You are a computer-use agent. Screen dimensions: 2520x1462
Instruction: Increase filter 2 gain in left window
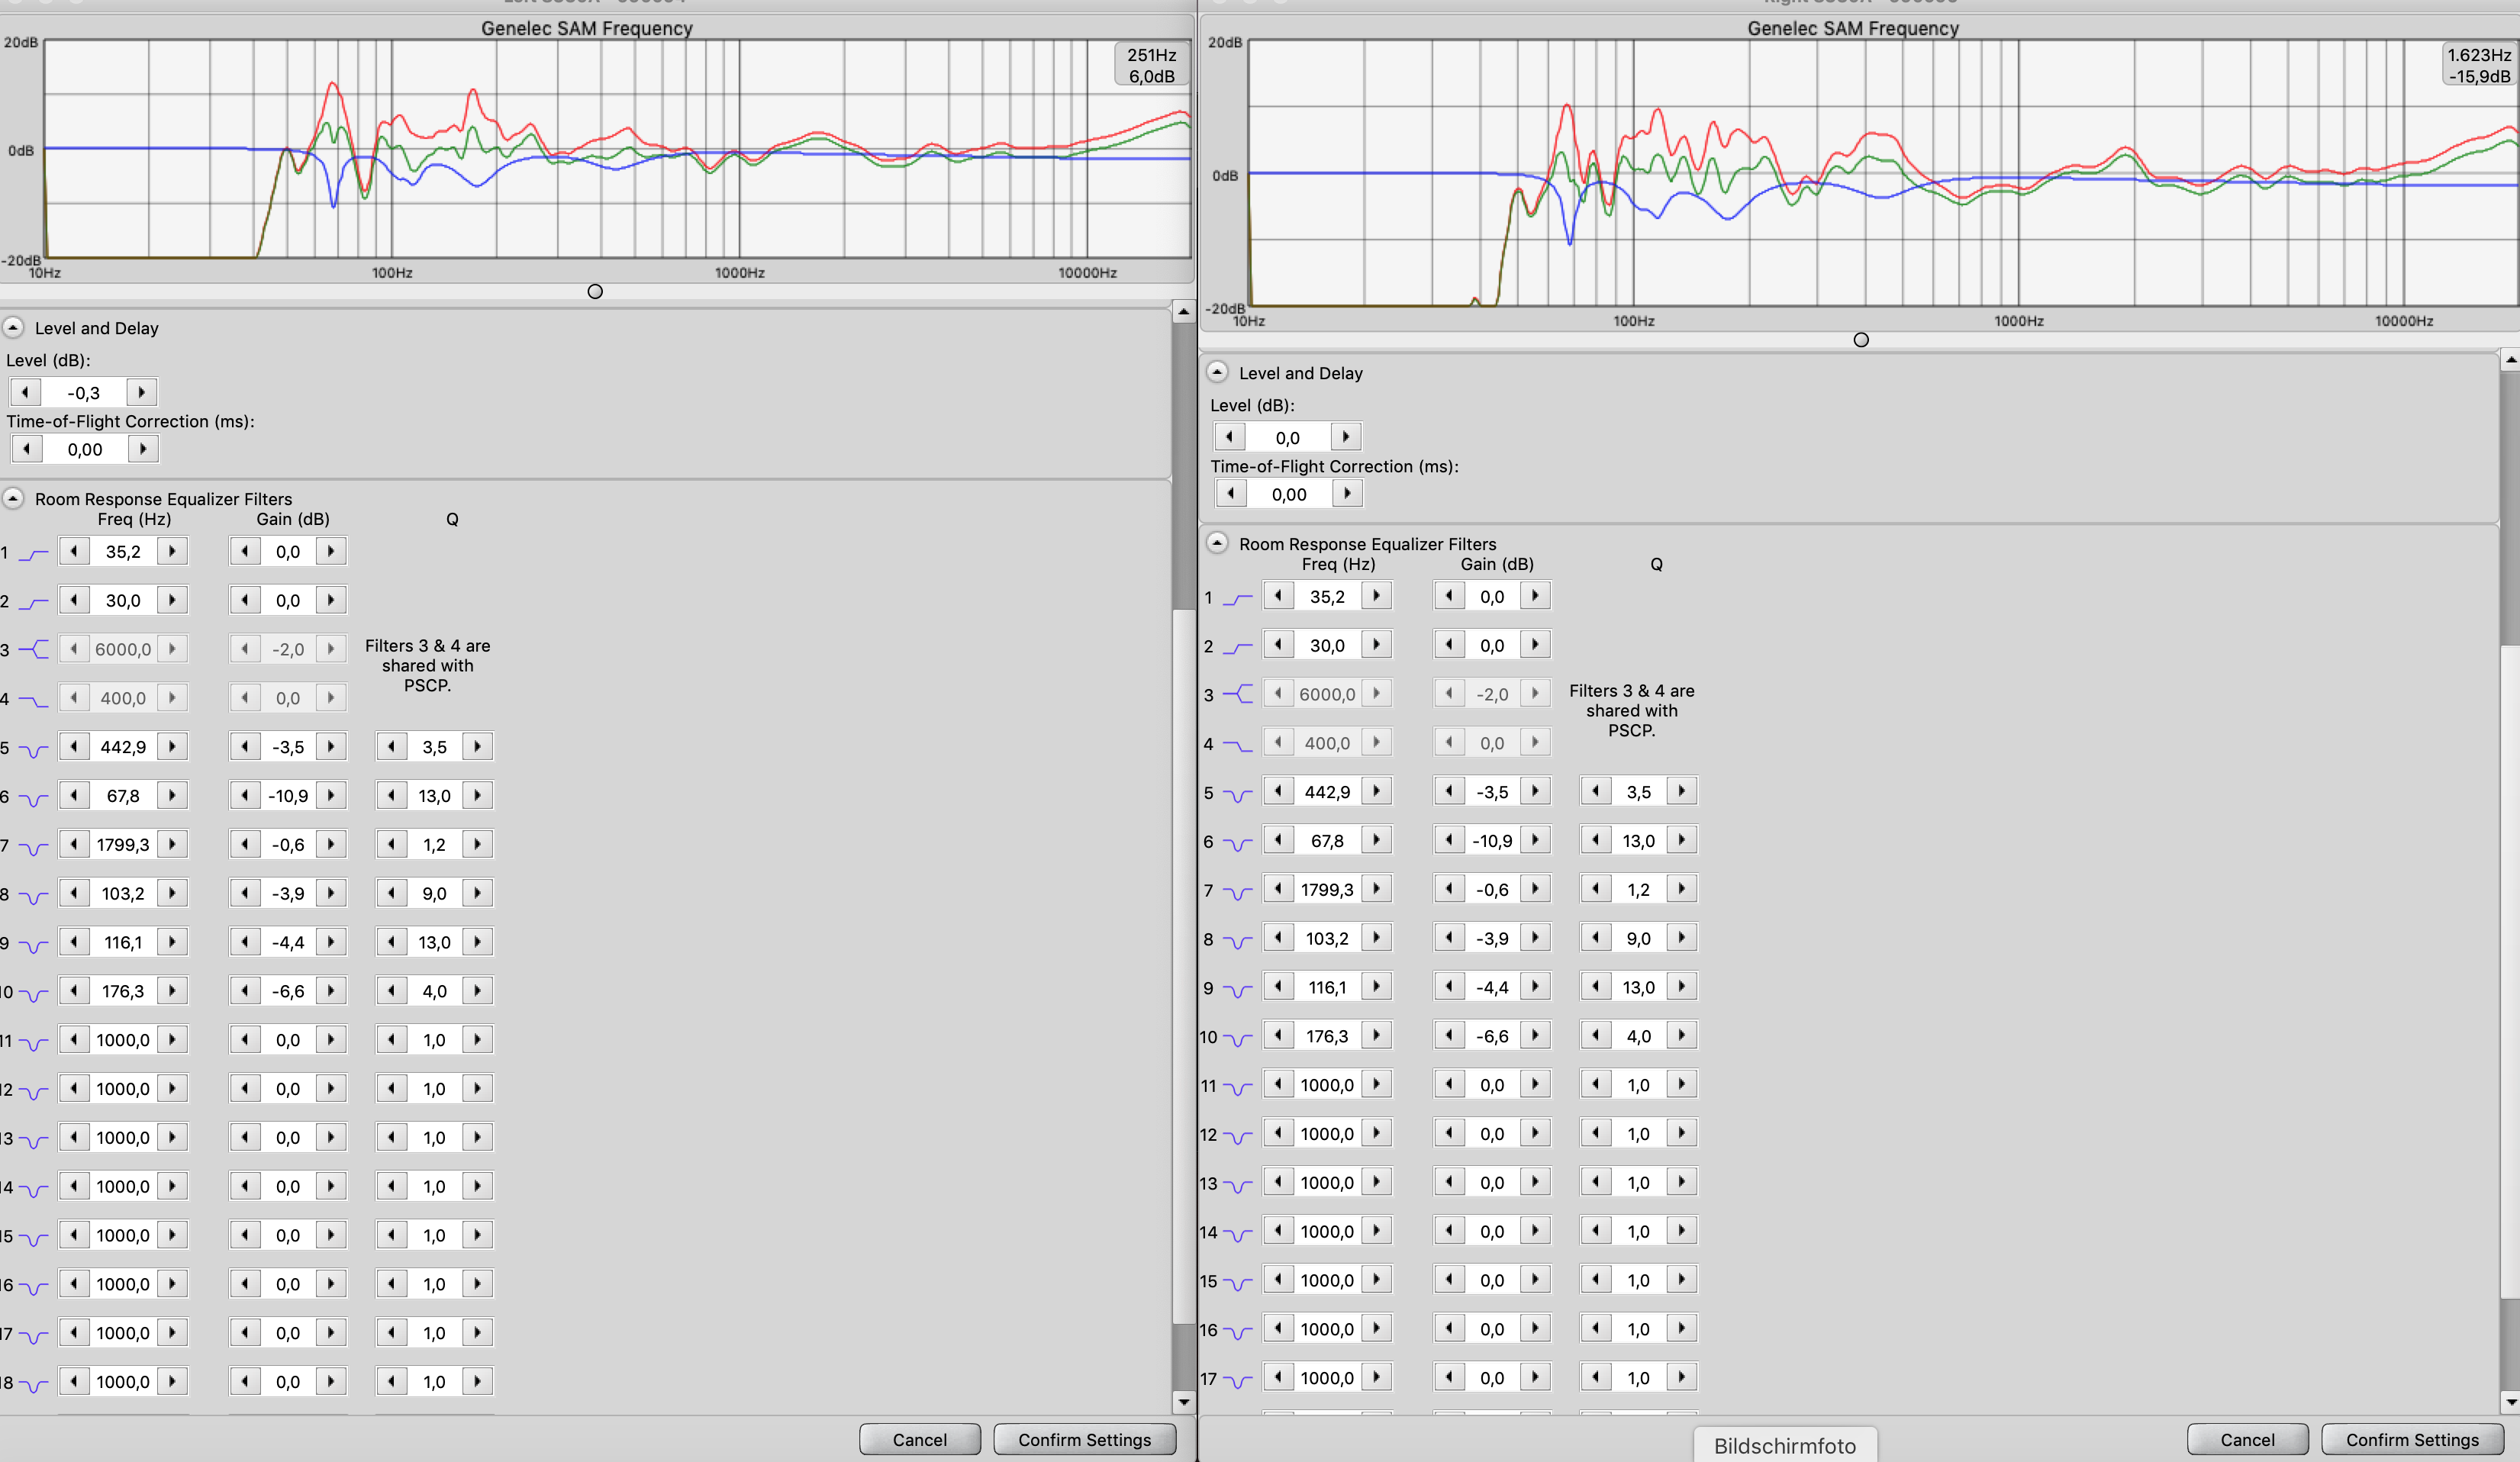click(331, 600)
